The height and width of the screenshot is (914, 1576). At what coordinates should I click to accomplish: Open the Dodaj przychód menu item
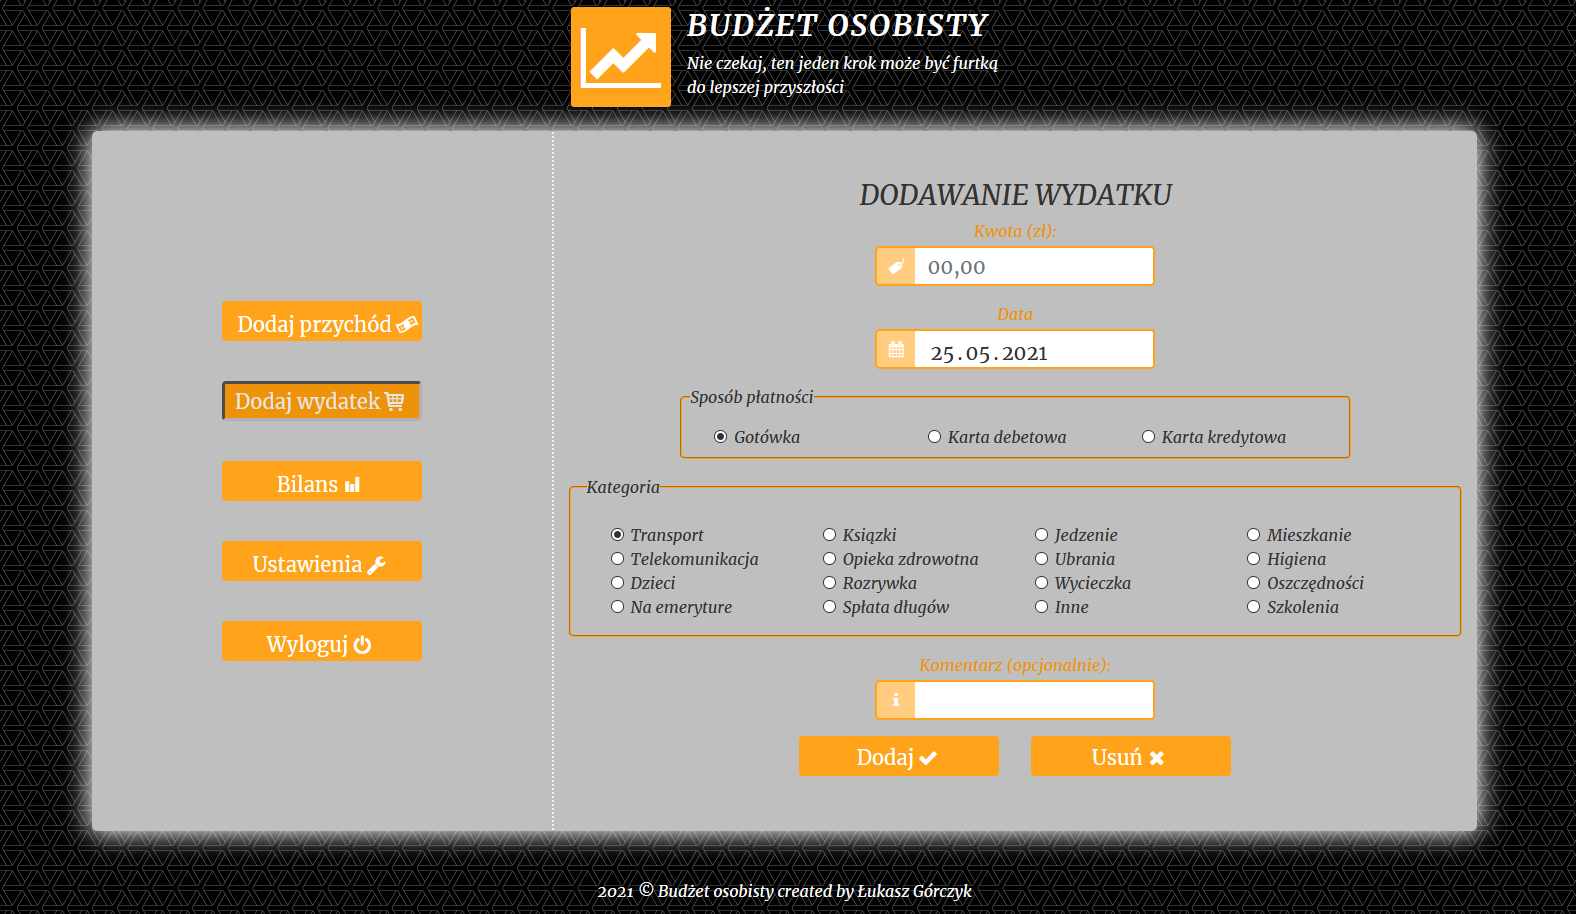coord(321,322)
